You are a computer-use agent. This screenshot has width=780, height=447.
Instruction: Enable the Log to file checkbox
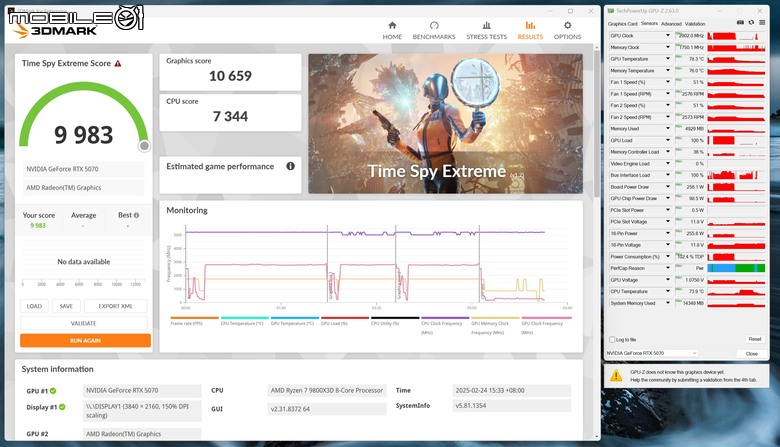tap(612, 340)
